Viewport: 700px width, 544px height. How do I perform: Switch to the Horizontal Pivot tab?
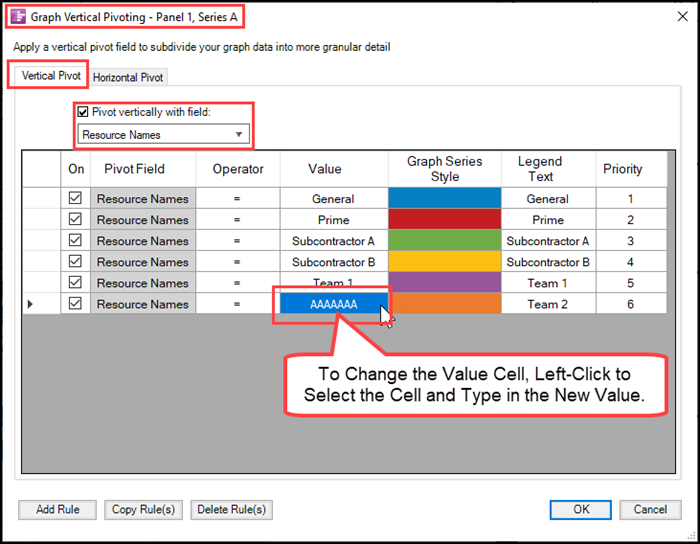click(128, 77)
